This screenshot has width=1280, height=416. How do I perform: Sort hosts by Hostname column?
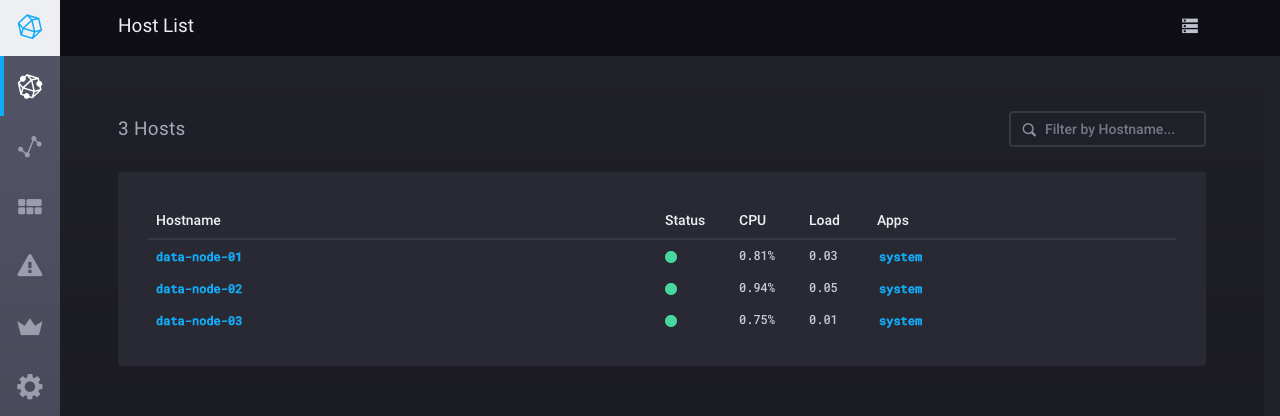(x=188, y=220)
